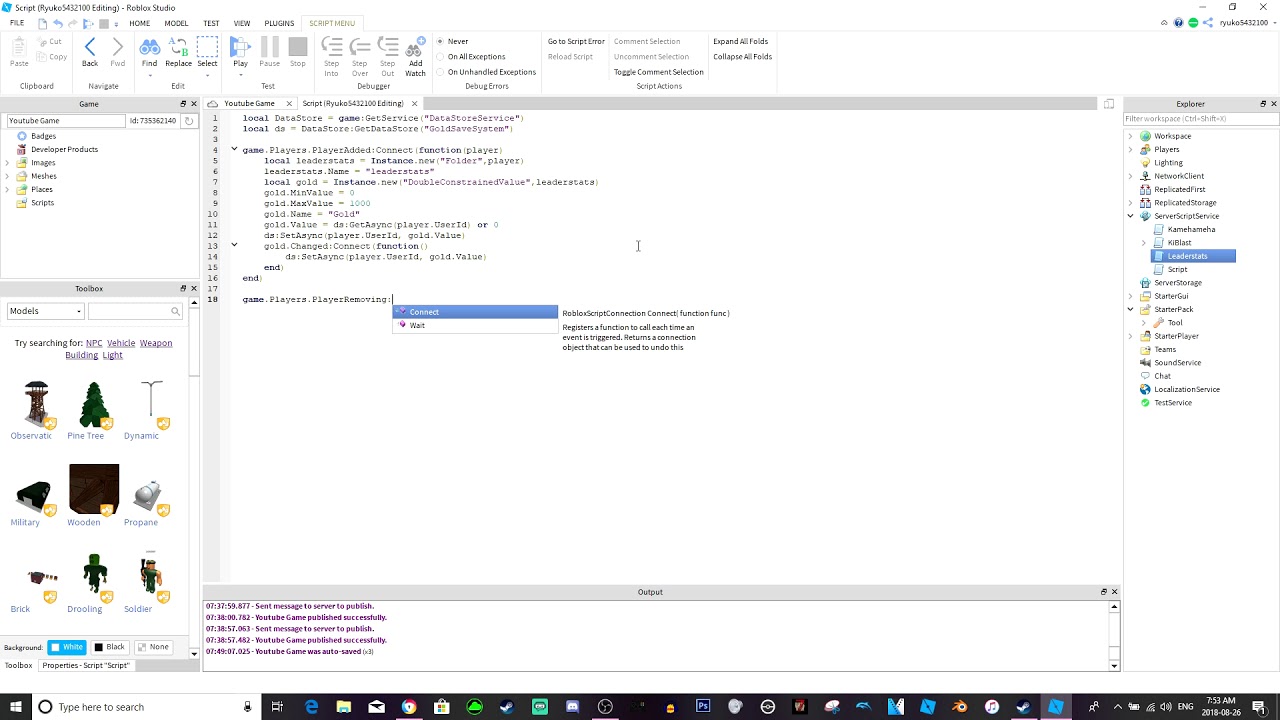Viewport: 1280px width, 720px height.
Task: Set background to White
Action: click(x=67, y=647)
